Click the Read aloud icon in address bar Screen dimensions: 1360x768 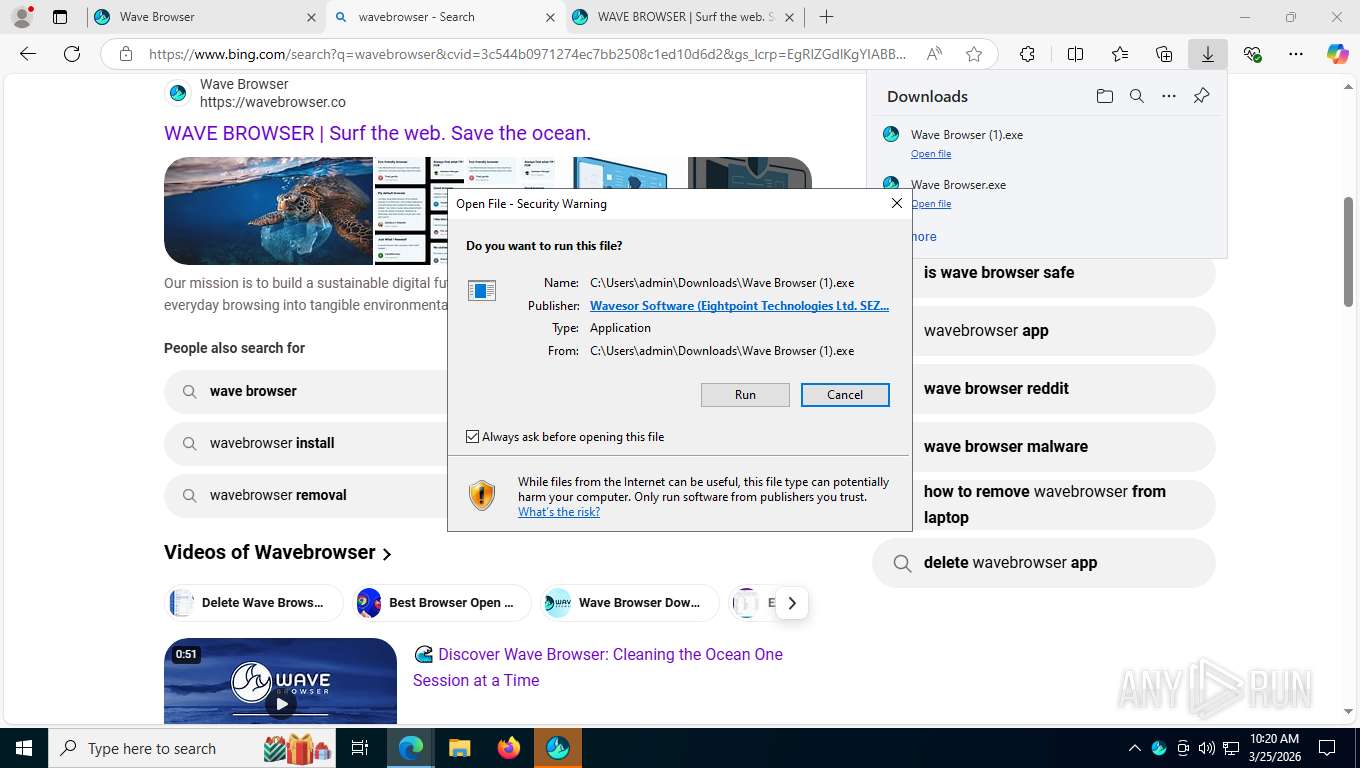coord(934,54)
